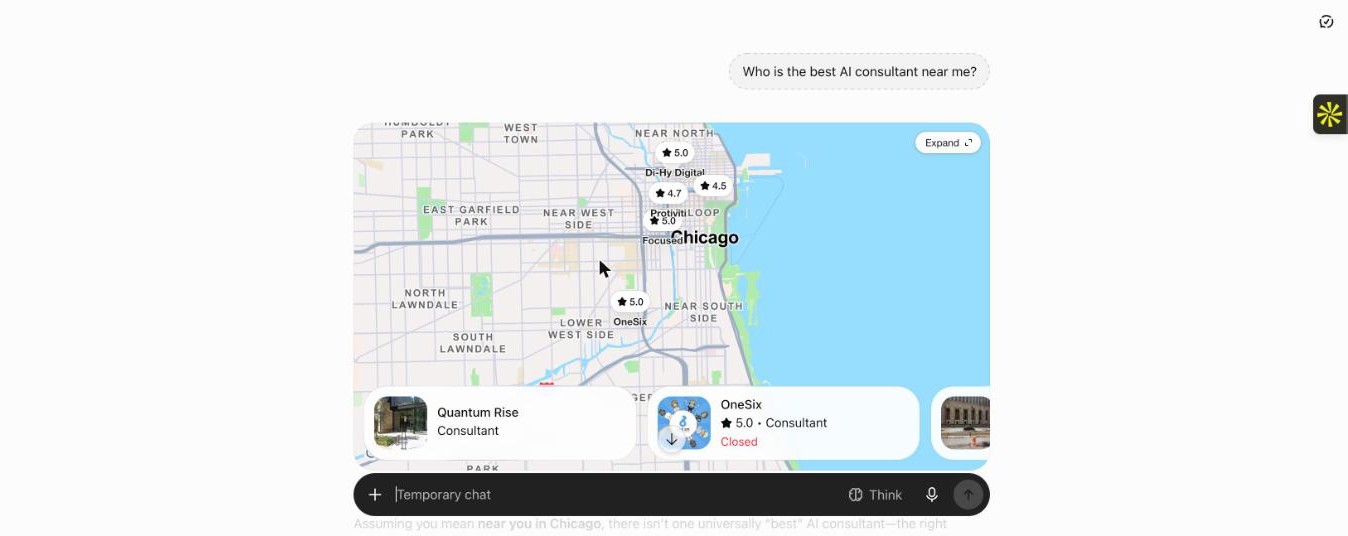Image resolution: width=1348 pixels, height=536 pixels.
Task: Click the NEAR NORTH map label
Action: click(x=674, y=133)
